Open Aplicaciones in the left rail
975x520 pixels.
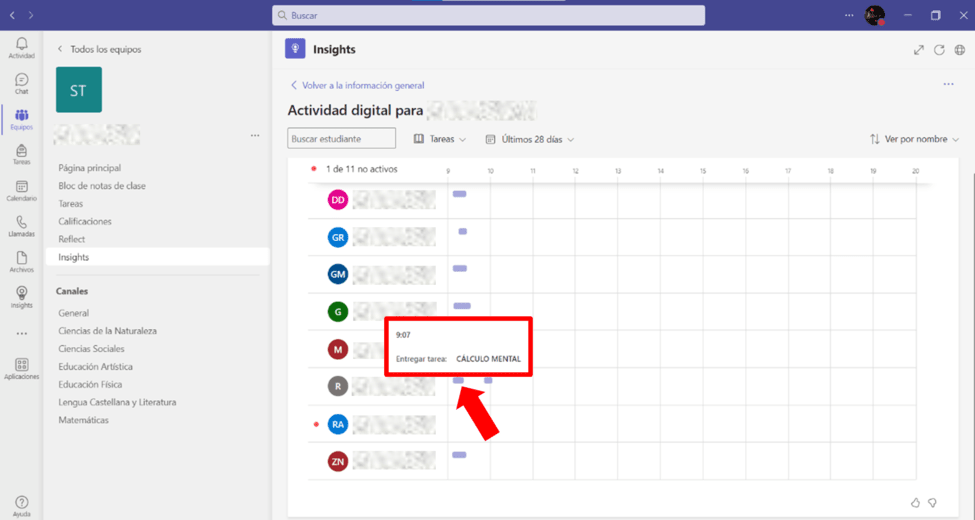coord(21,368)
